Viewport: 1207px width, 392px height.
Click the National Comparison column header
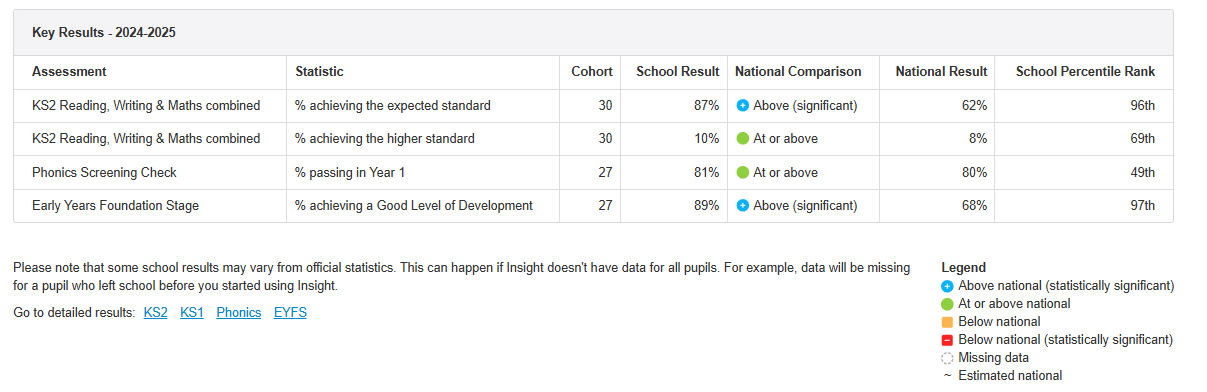pos(798,72)
